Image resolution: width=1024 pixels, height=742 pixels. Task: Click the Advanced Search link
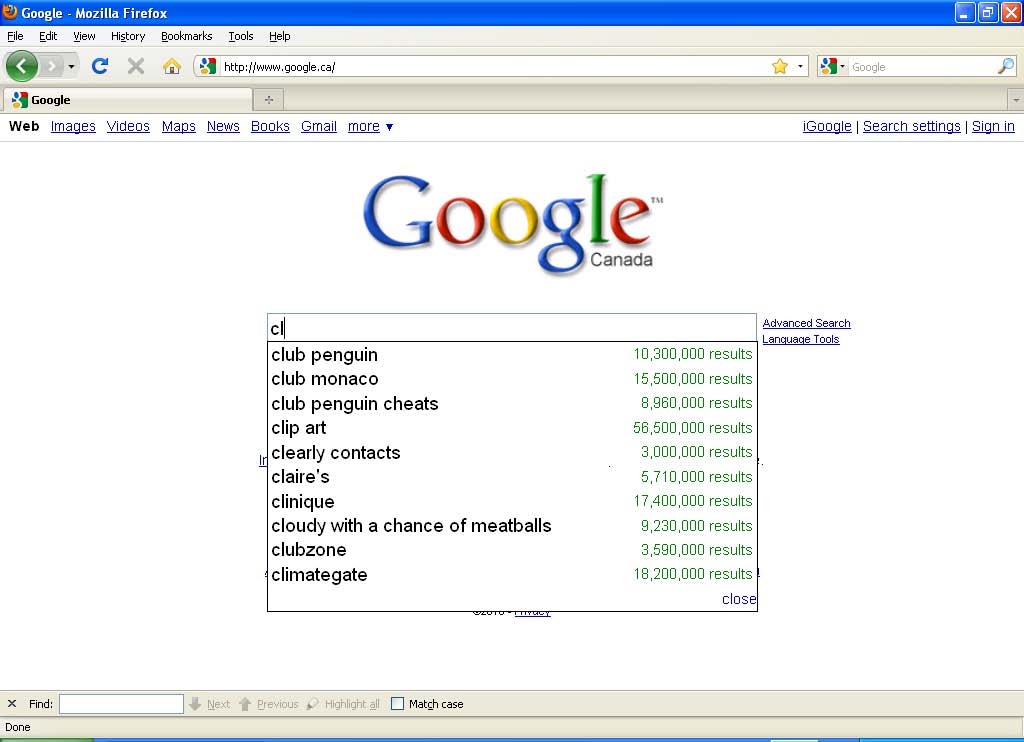pyautogui.click(x=806, y=323)
